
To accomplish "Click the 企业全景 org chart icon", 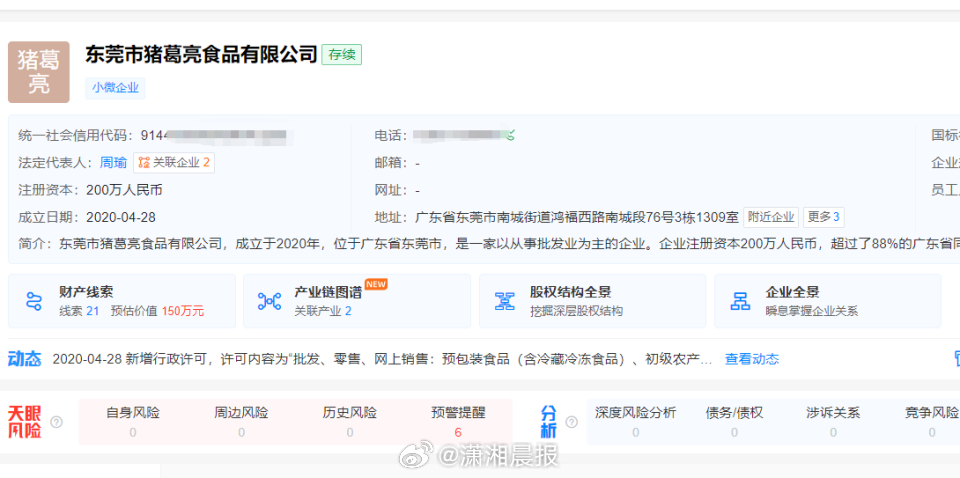I will click(740, 301).
